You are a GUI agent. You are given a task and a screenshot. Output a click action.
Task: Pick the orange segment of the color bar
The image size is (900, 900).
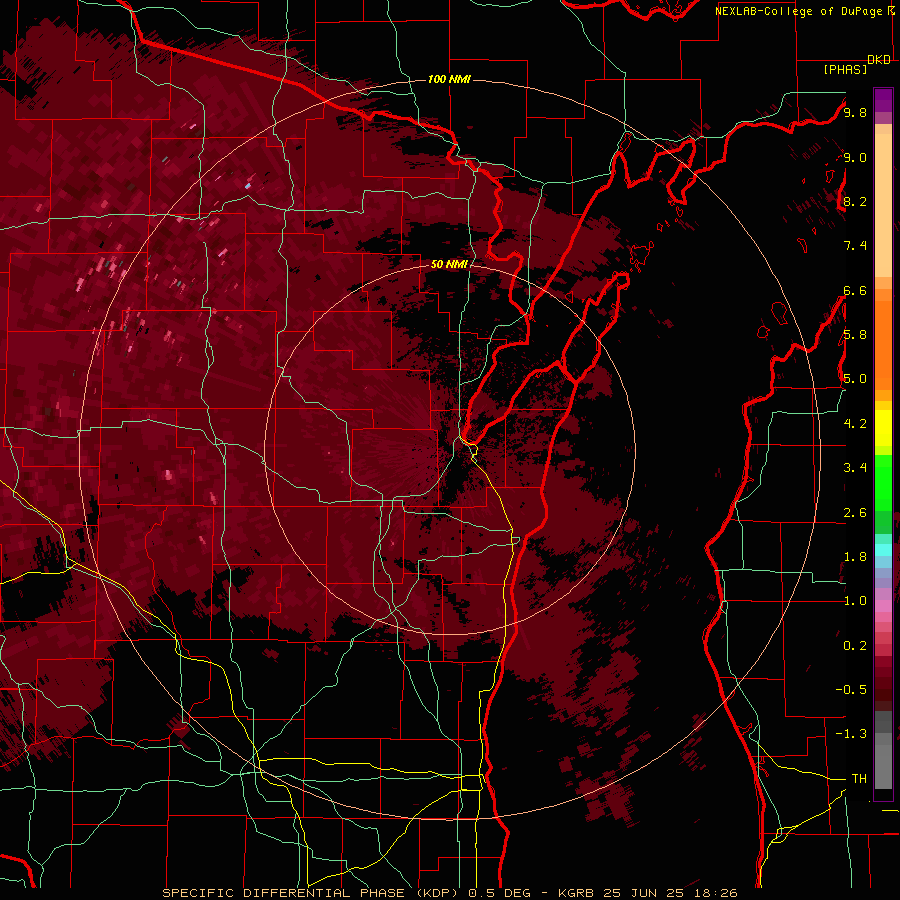(883, 344)
